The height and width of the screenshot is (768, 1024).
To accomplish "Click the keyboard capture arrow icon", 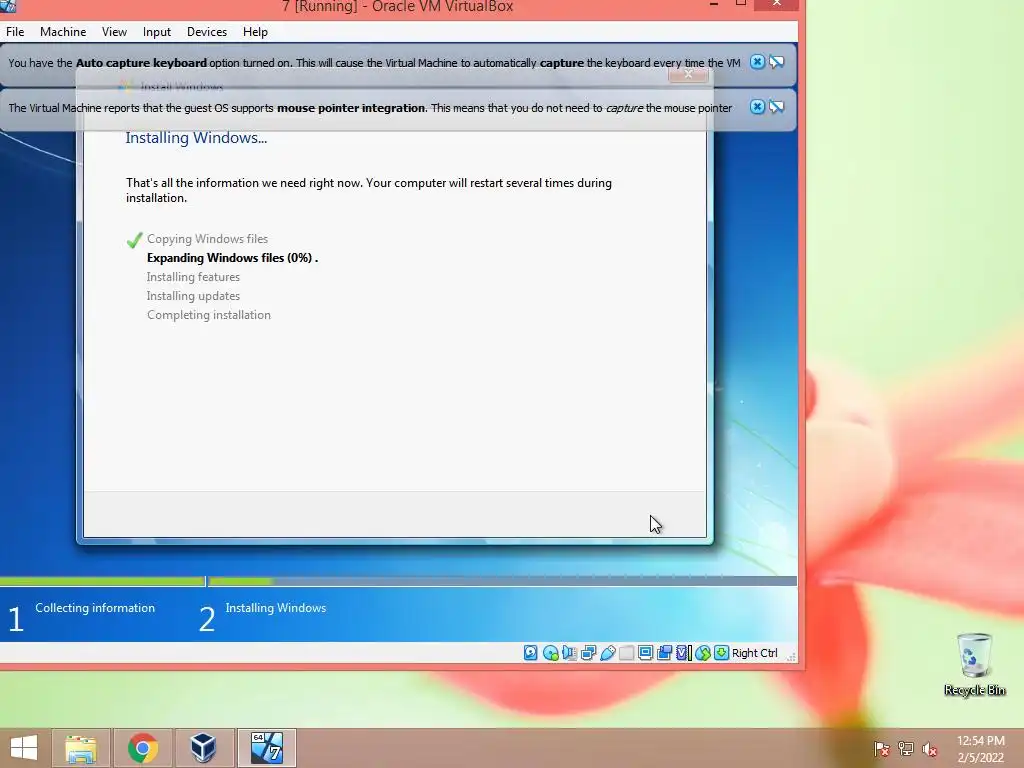I will tap(721, 652).
